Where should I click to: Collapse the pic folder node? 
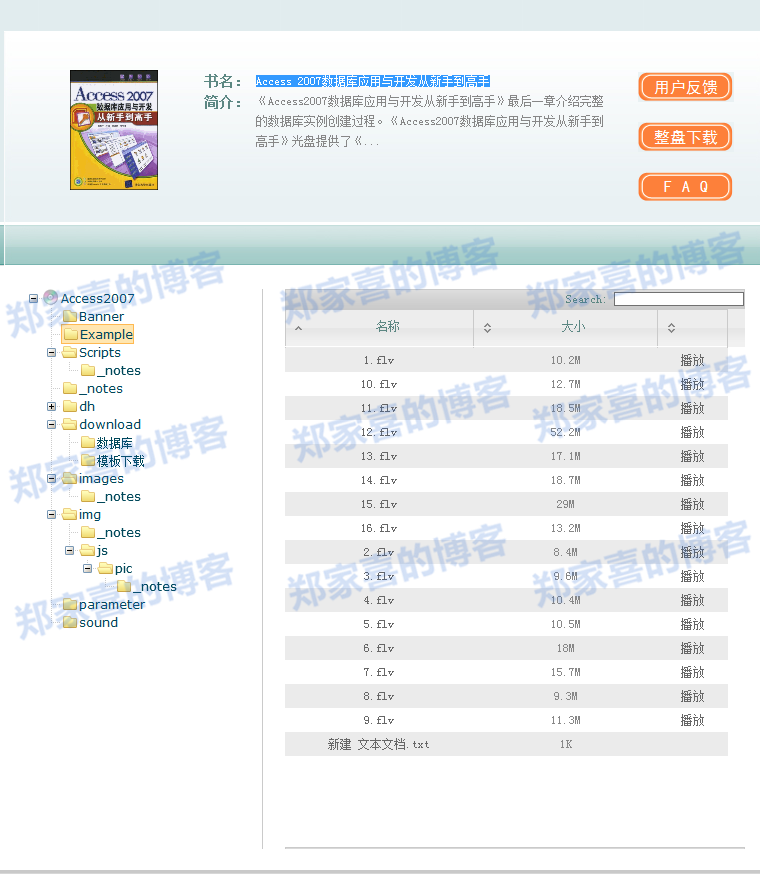(x=88, y=569)
